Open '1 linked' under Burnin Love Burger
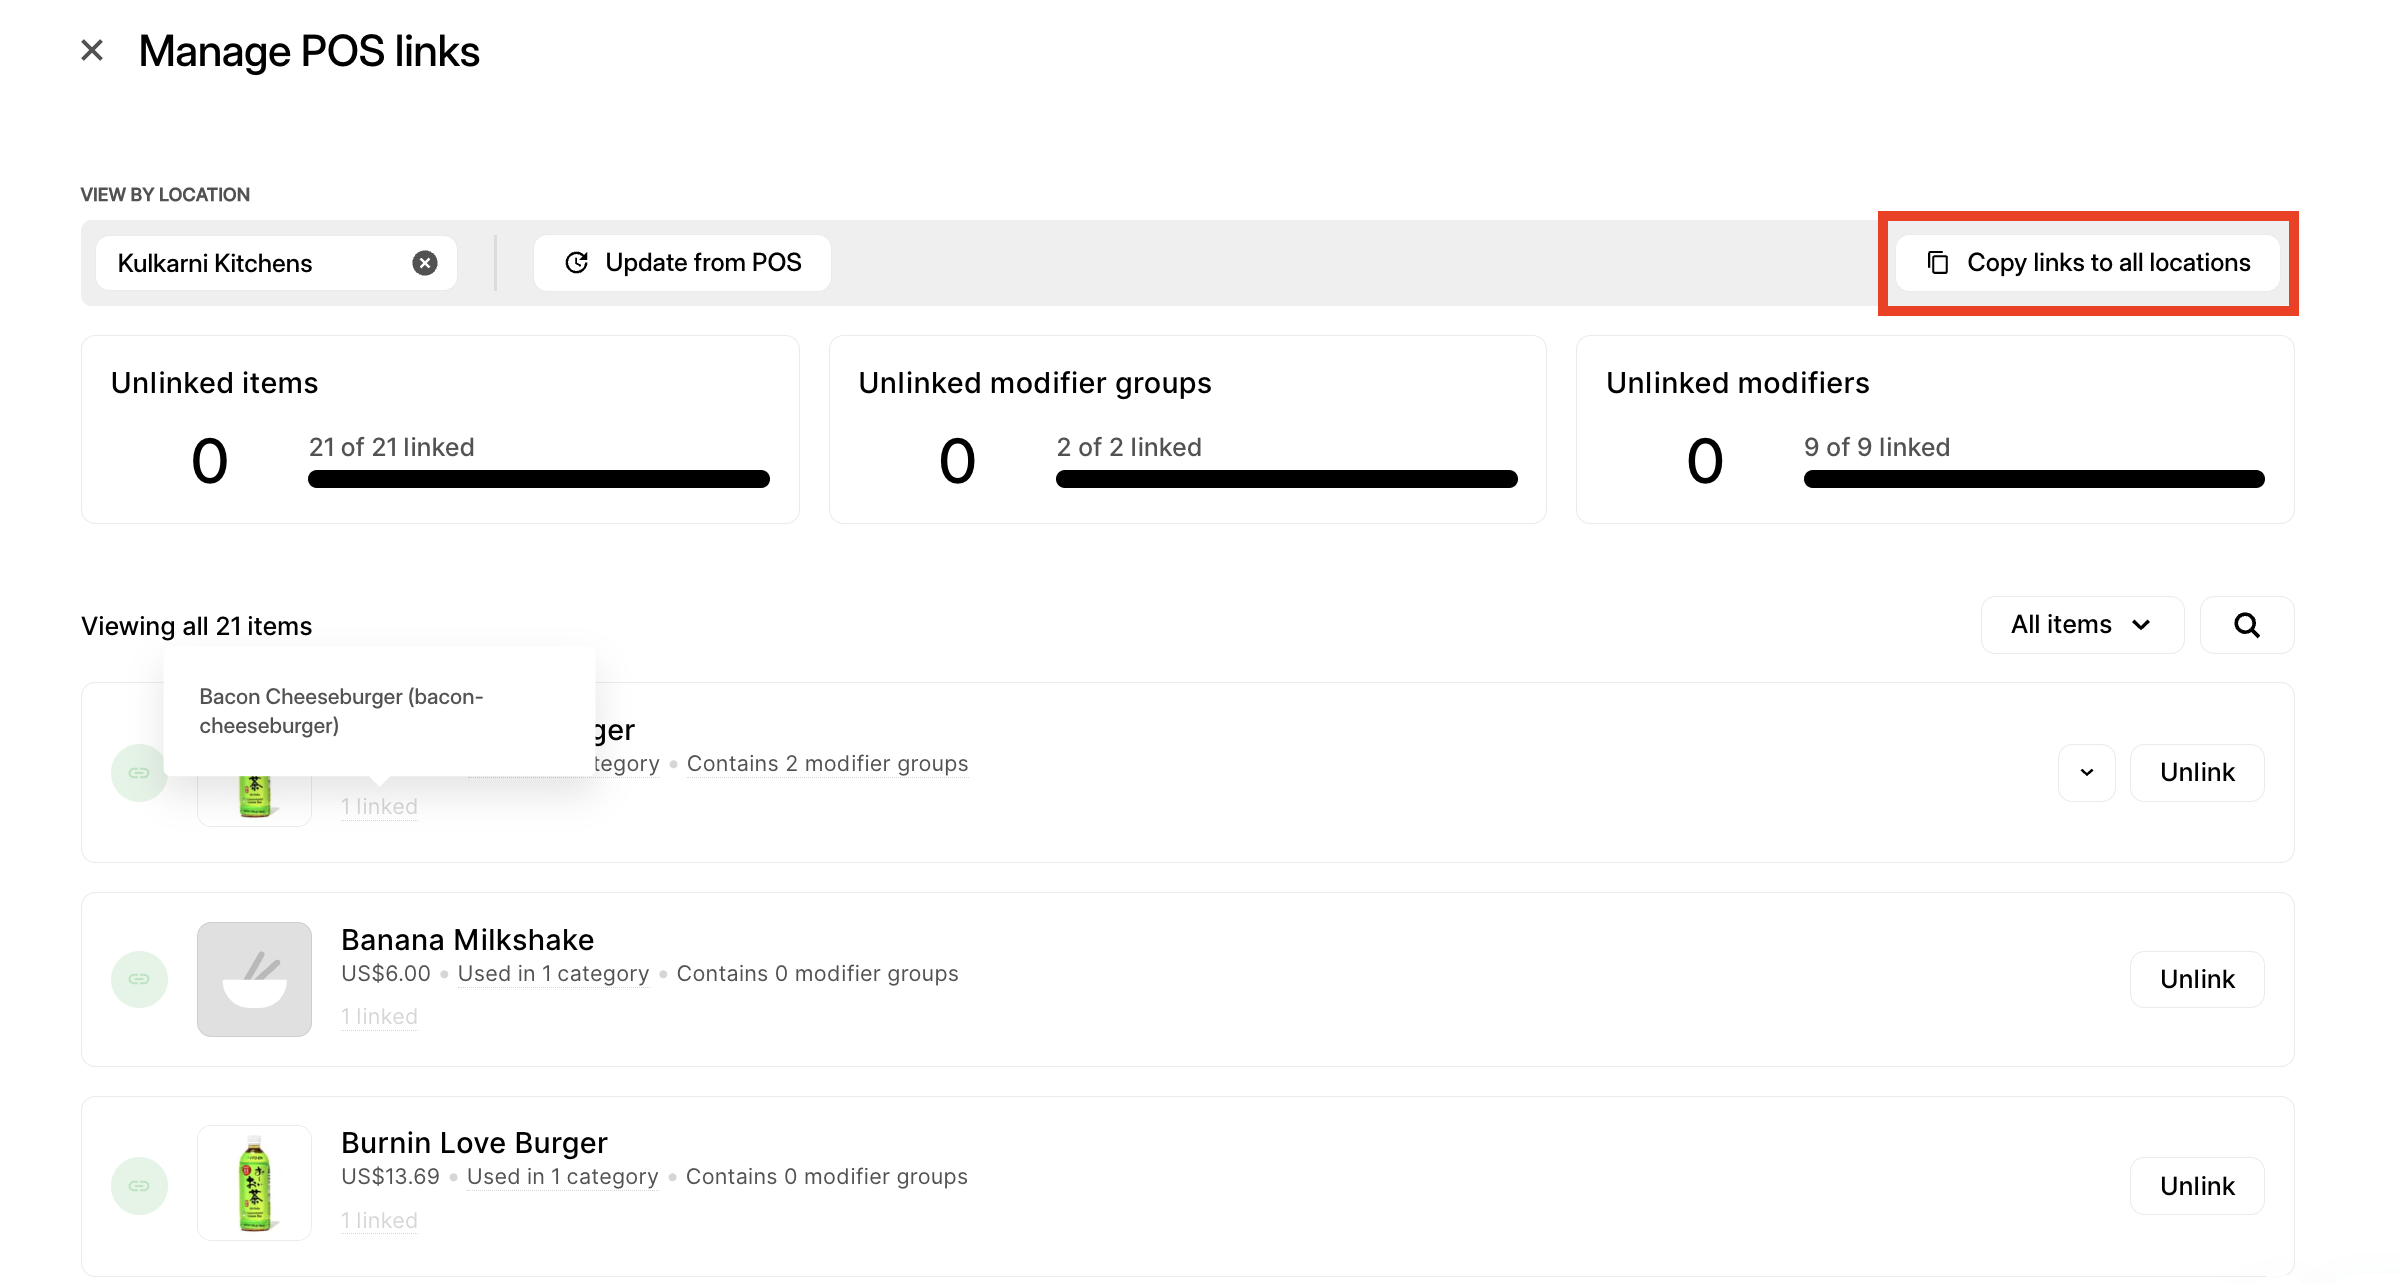Image resolution: width=2400 pixels, height=1284 pixels. coord(379,1221)
